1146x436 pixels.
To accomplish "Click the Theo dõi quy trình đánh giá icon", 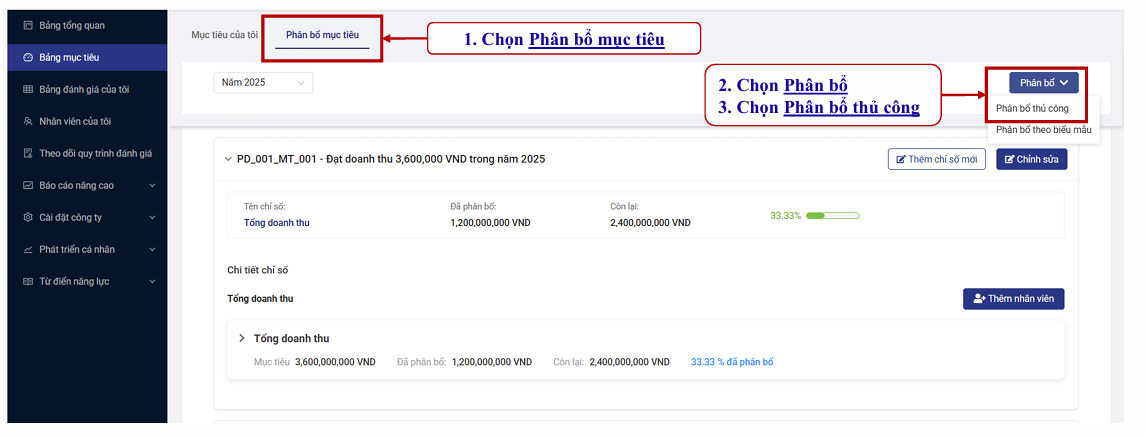I will (x=28, y=153).
